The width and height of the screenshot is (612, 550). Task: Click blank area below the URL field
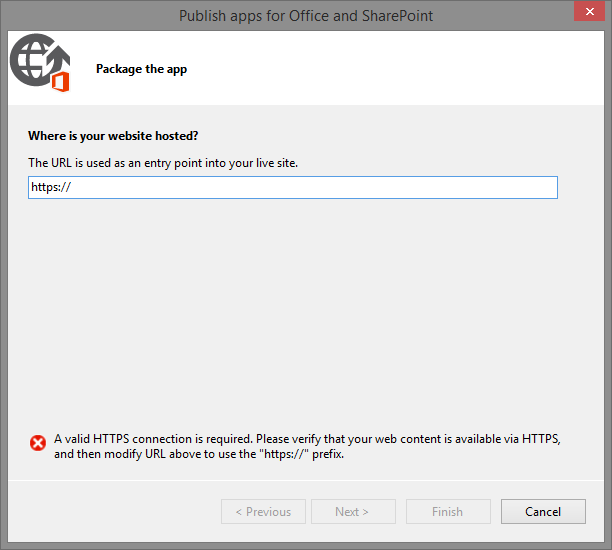tap(300, 300)
